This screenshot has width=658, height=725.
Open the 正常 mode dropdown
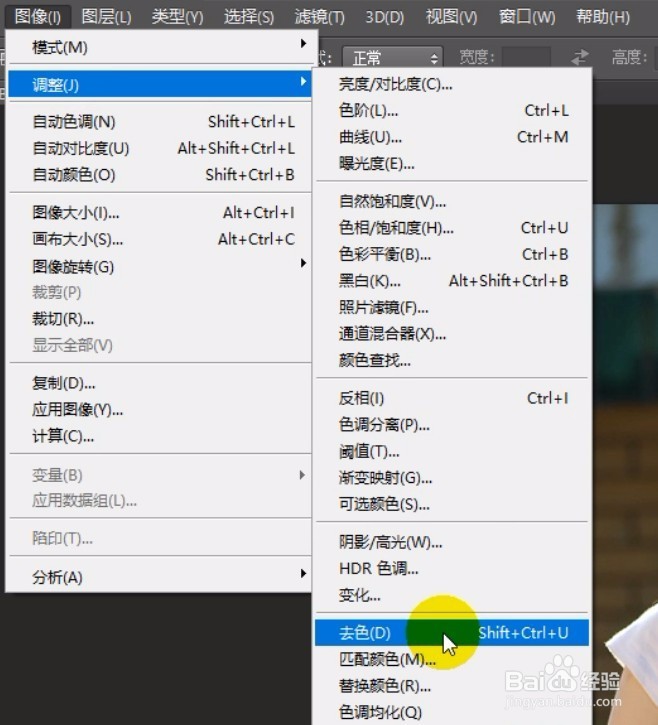(393, 58)
